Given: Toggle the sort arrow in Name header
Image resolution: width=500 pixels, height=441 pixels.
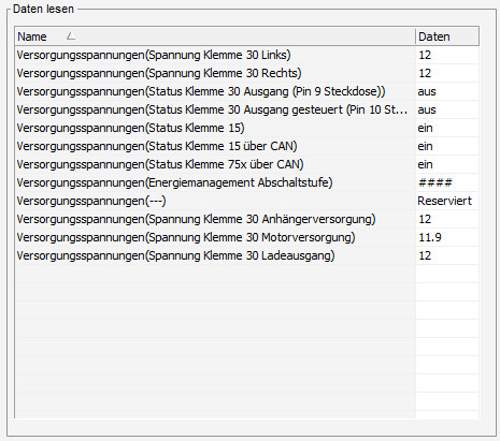Looking at the screenshot, I should pyautogui.click(x=71, y=36).
